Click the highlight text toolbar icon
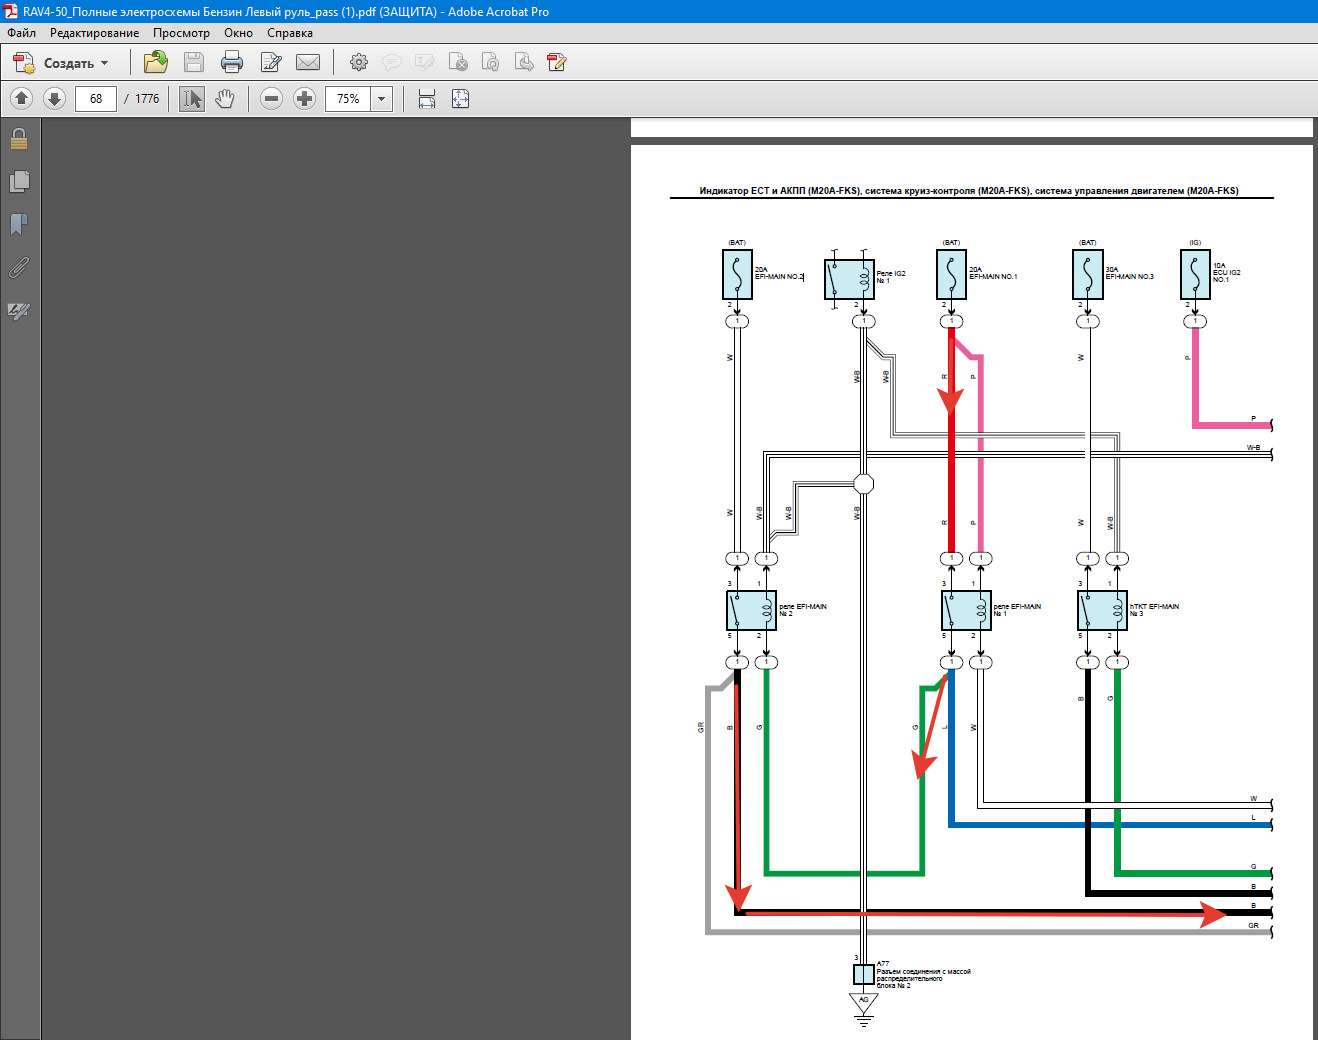Screen dimensions: 1318x1040 (425, 63)
